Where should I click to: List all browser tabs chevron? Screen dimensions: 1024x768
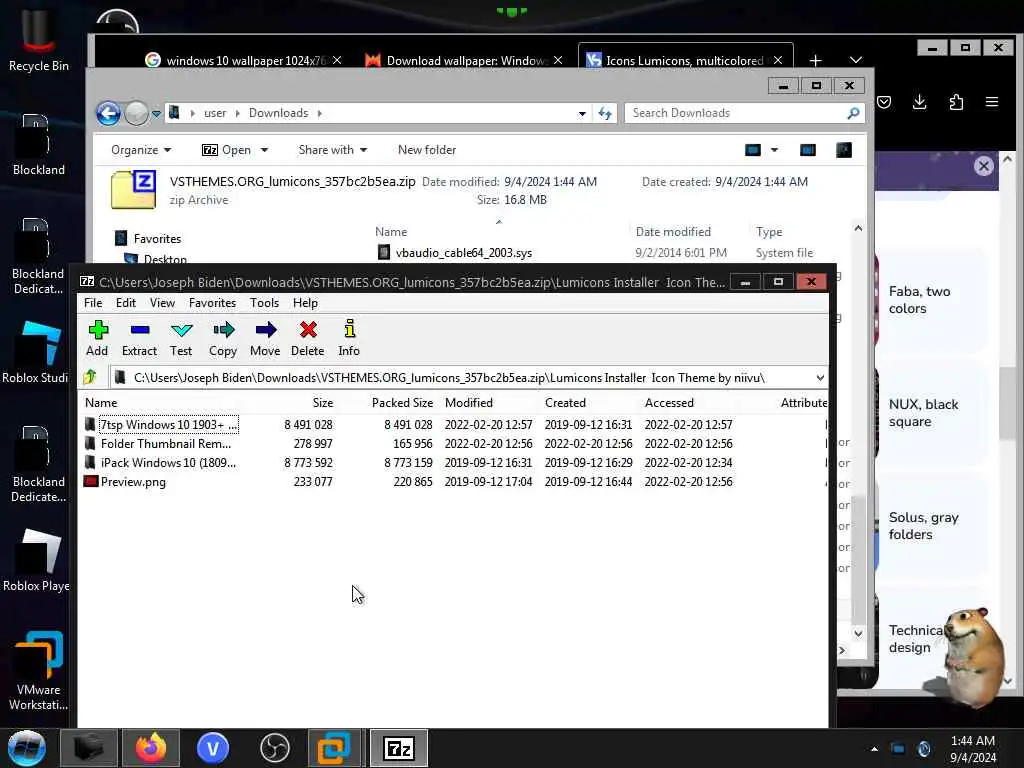[856, 60]
